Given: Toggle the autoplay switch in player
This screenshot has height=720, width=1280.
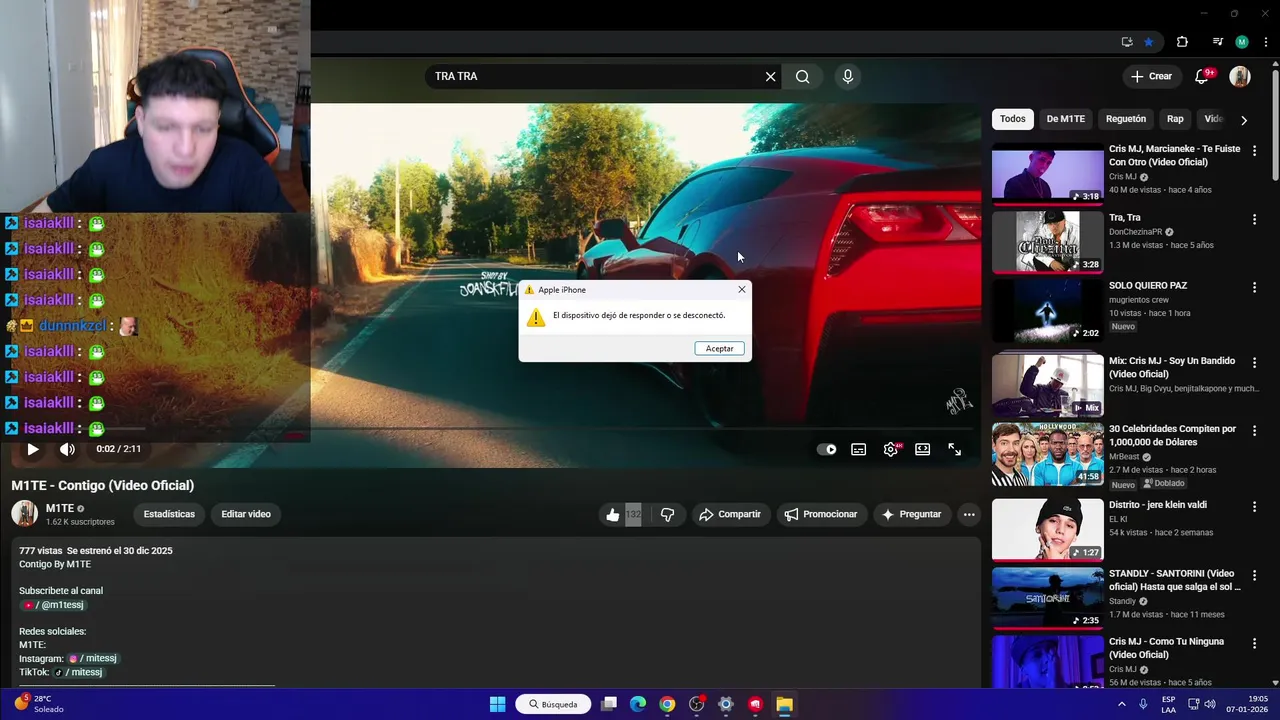Looking at the screenshot, I should point(827,450).
